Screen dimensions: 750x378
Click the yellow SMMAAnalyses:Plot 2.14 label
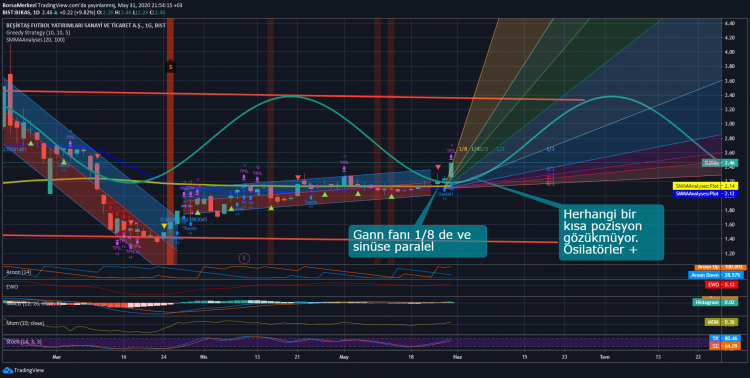(x=706, y=186)
